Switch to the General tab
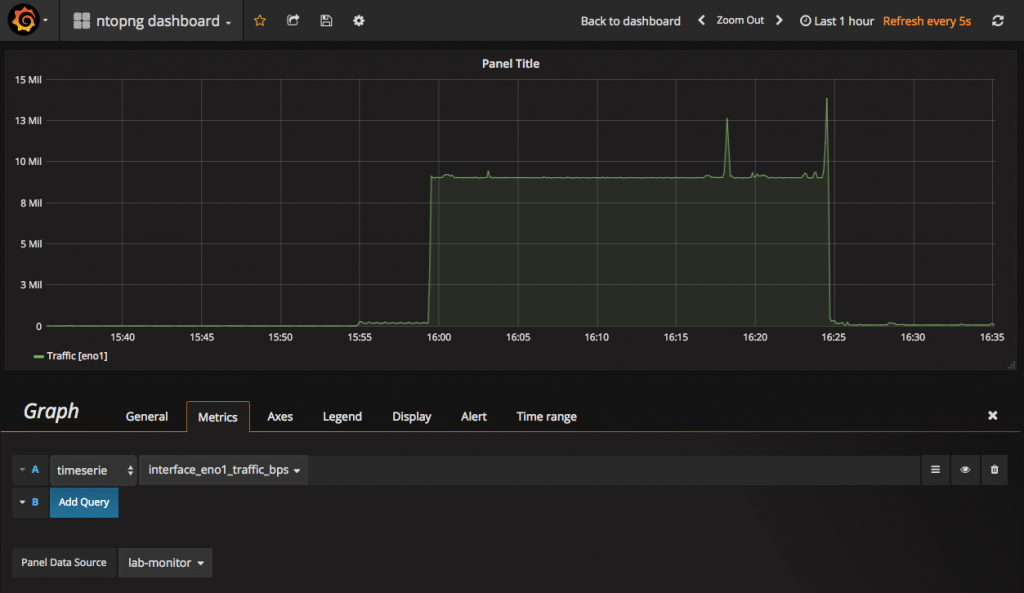The image size is (1024, 593). 147,417
